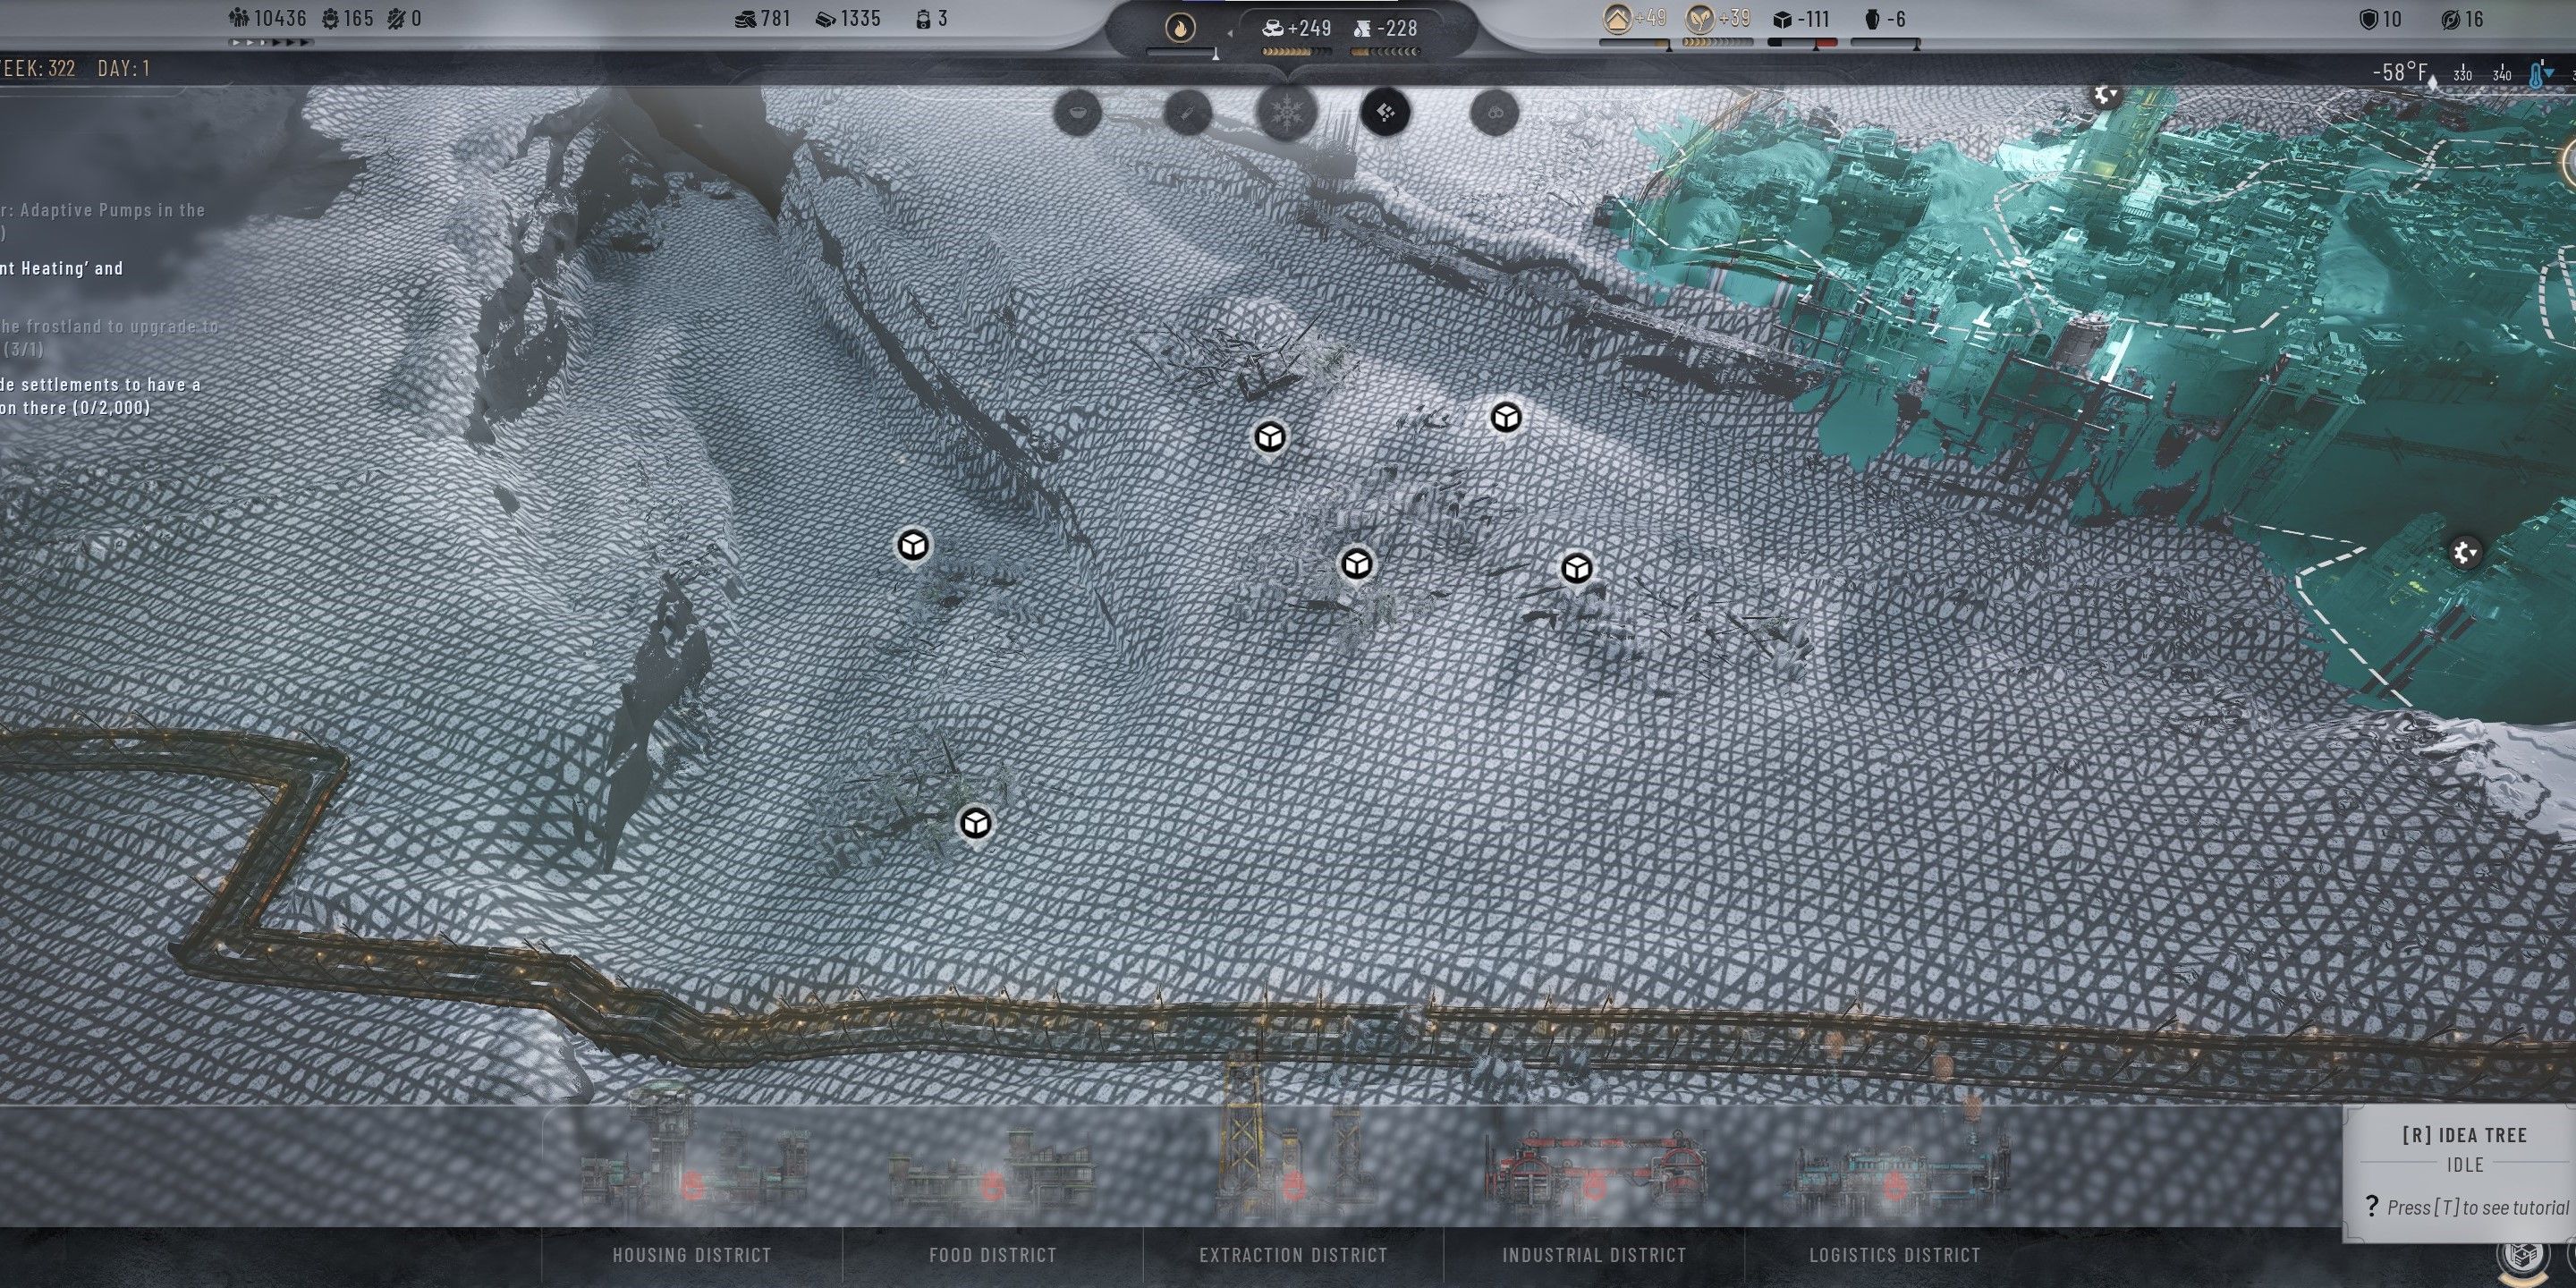Image resolution: width=2576 pixels, height=1288 pixels.
Task: Press R to open Idea Tree
Action: (2458, 1137)
